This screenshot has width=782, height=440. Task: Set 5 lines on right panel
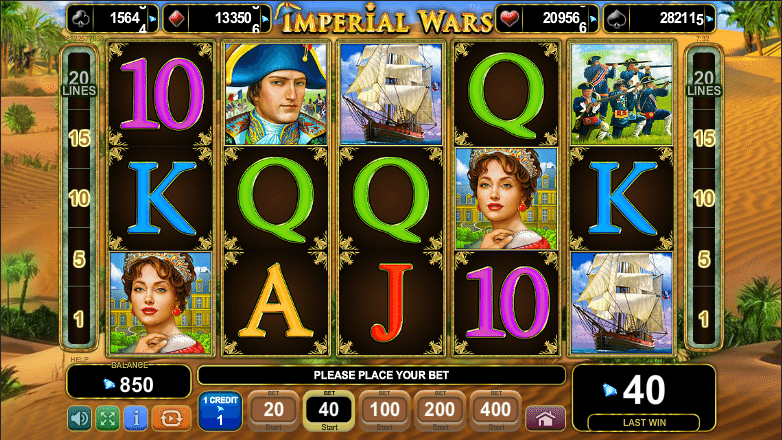click(x=704, y=259)
